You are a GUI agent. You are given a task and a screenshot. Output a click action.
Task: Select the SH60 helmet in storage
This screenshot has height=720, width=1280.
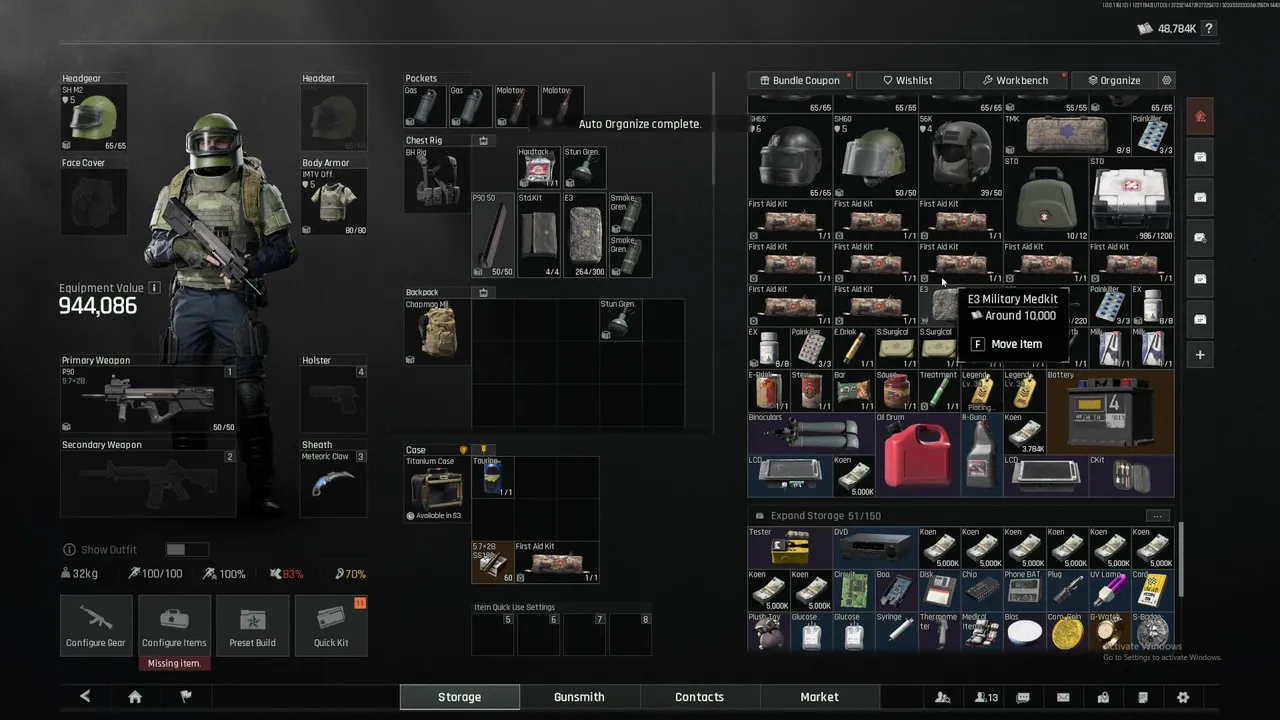coord(875,156)
